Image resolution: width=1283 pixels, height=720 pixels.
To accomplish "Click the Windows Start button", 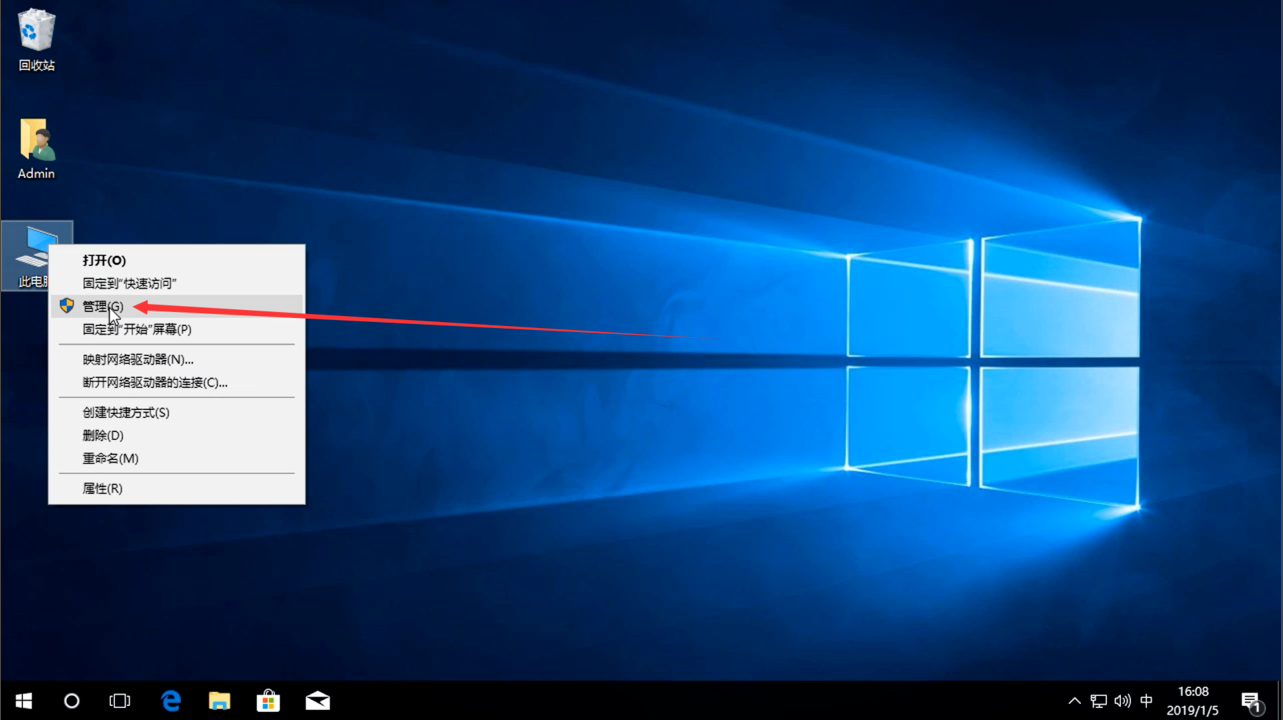I will [24, 701].
